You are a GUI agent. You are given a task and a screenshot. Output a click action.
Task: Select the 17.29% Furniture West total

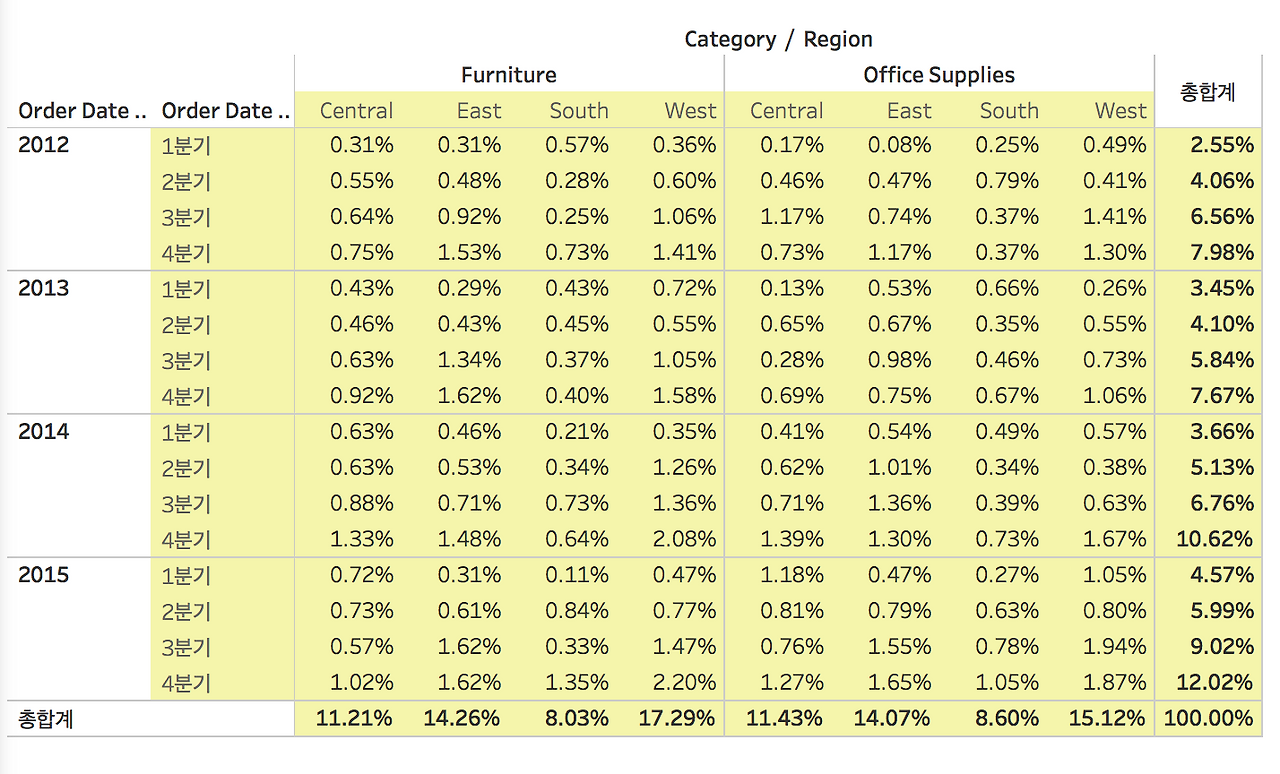(676, 718)
